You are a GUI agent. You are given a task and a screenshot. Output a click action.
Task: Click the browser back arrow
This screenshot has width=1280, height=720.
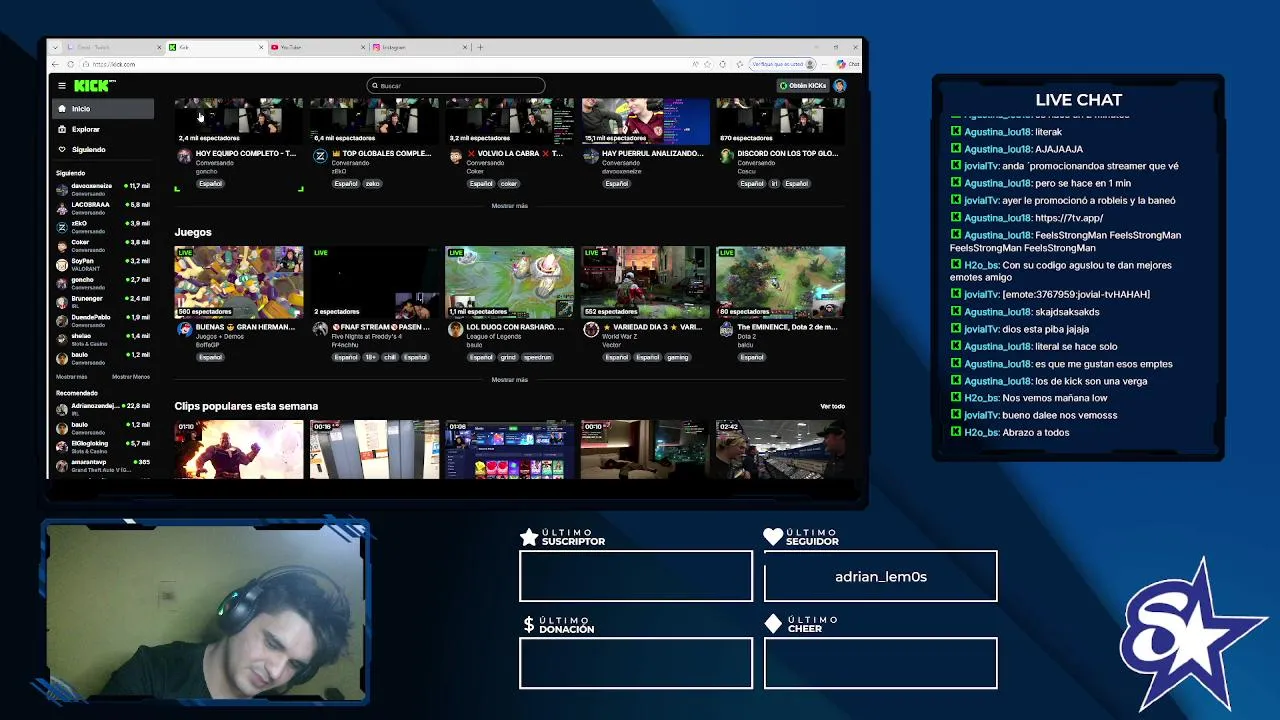[56, 64]
